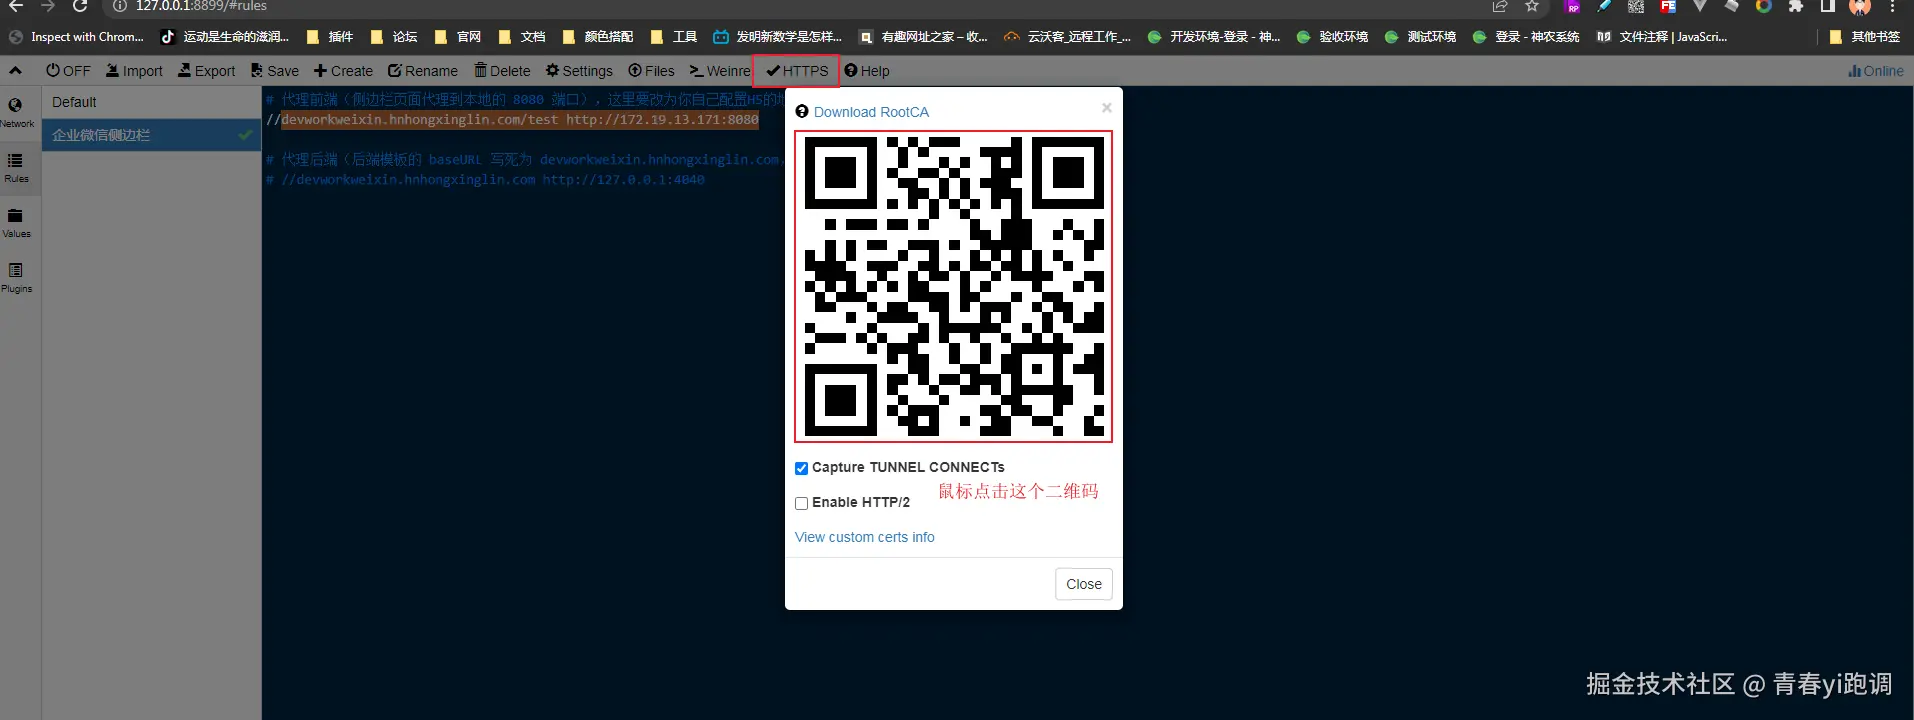Close the HTTPS dialog with the X
The height and width of the screenshot is (720, 1914).
[1106, 107]
